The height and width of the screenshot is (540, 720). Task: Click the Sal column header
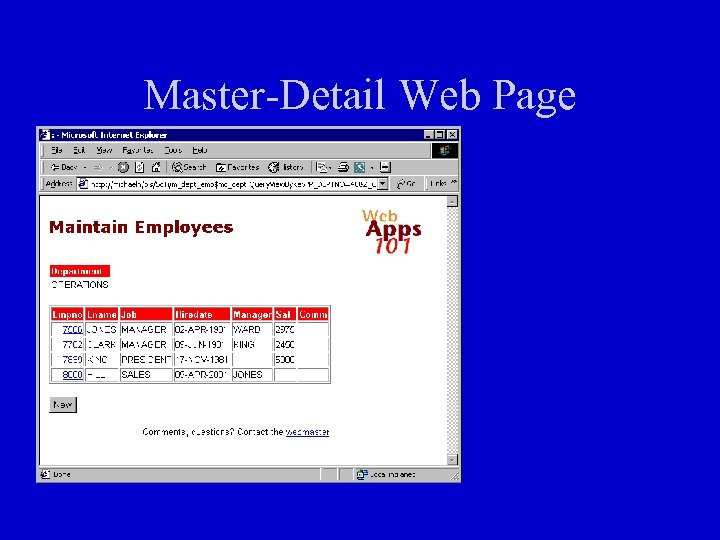click(x=285, y=315)
